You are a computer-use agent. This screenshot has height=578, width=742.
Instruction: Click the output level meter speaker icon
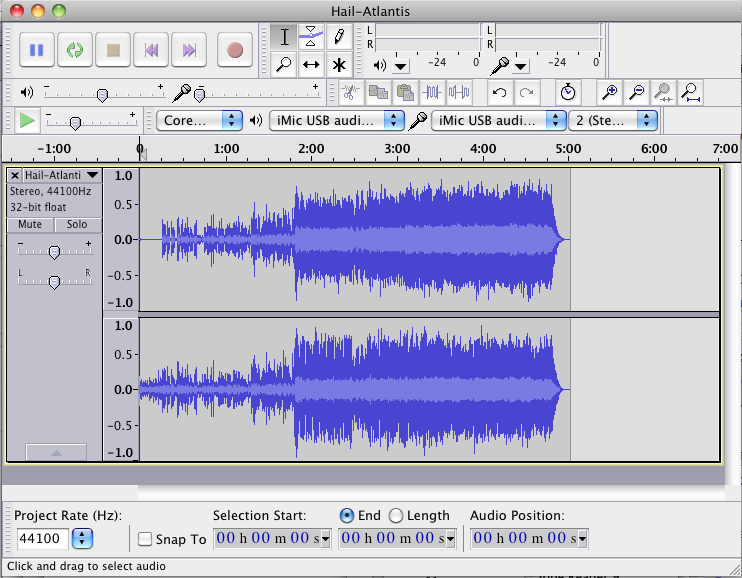coord(380,65)
